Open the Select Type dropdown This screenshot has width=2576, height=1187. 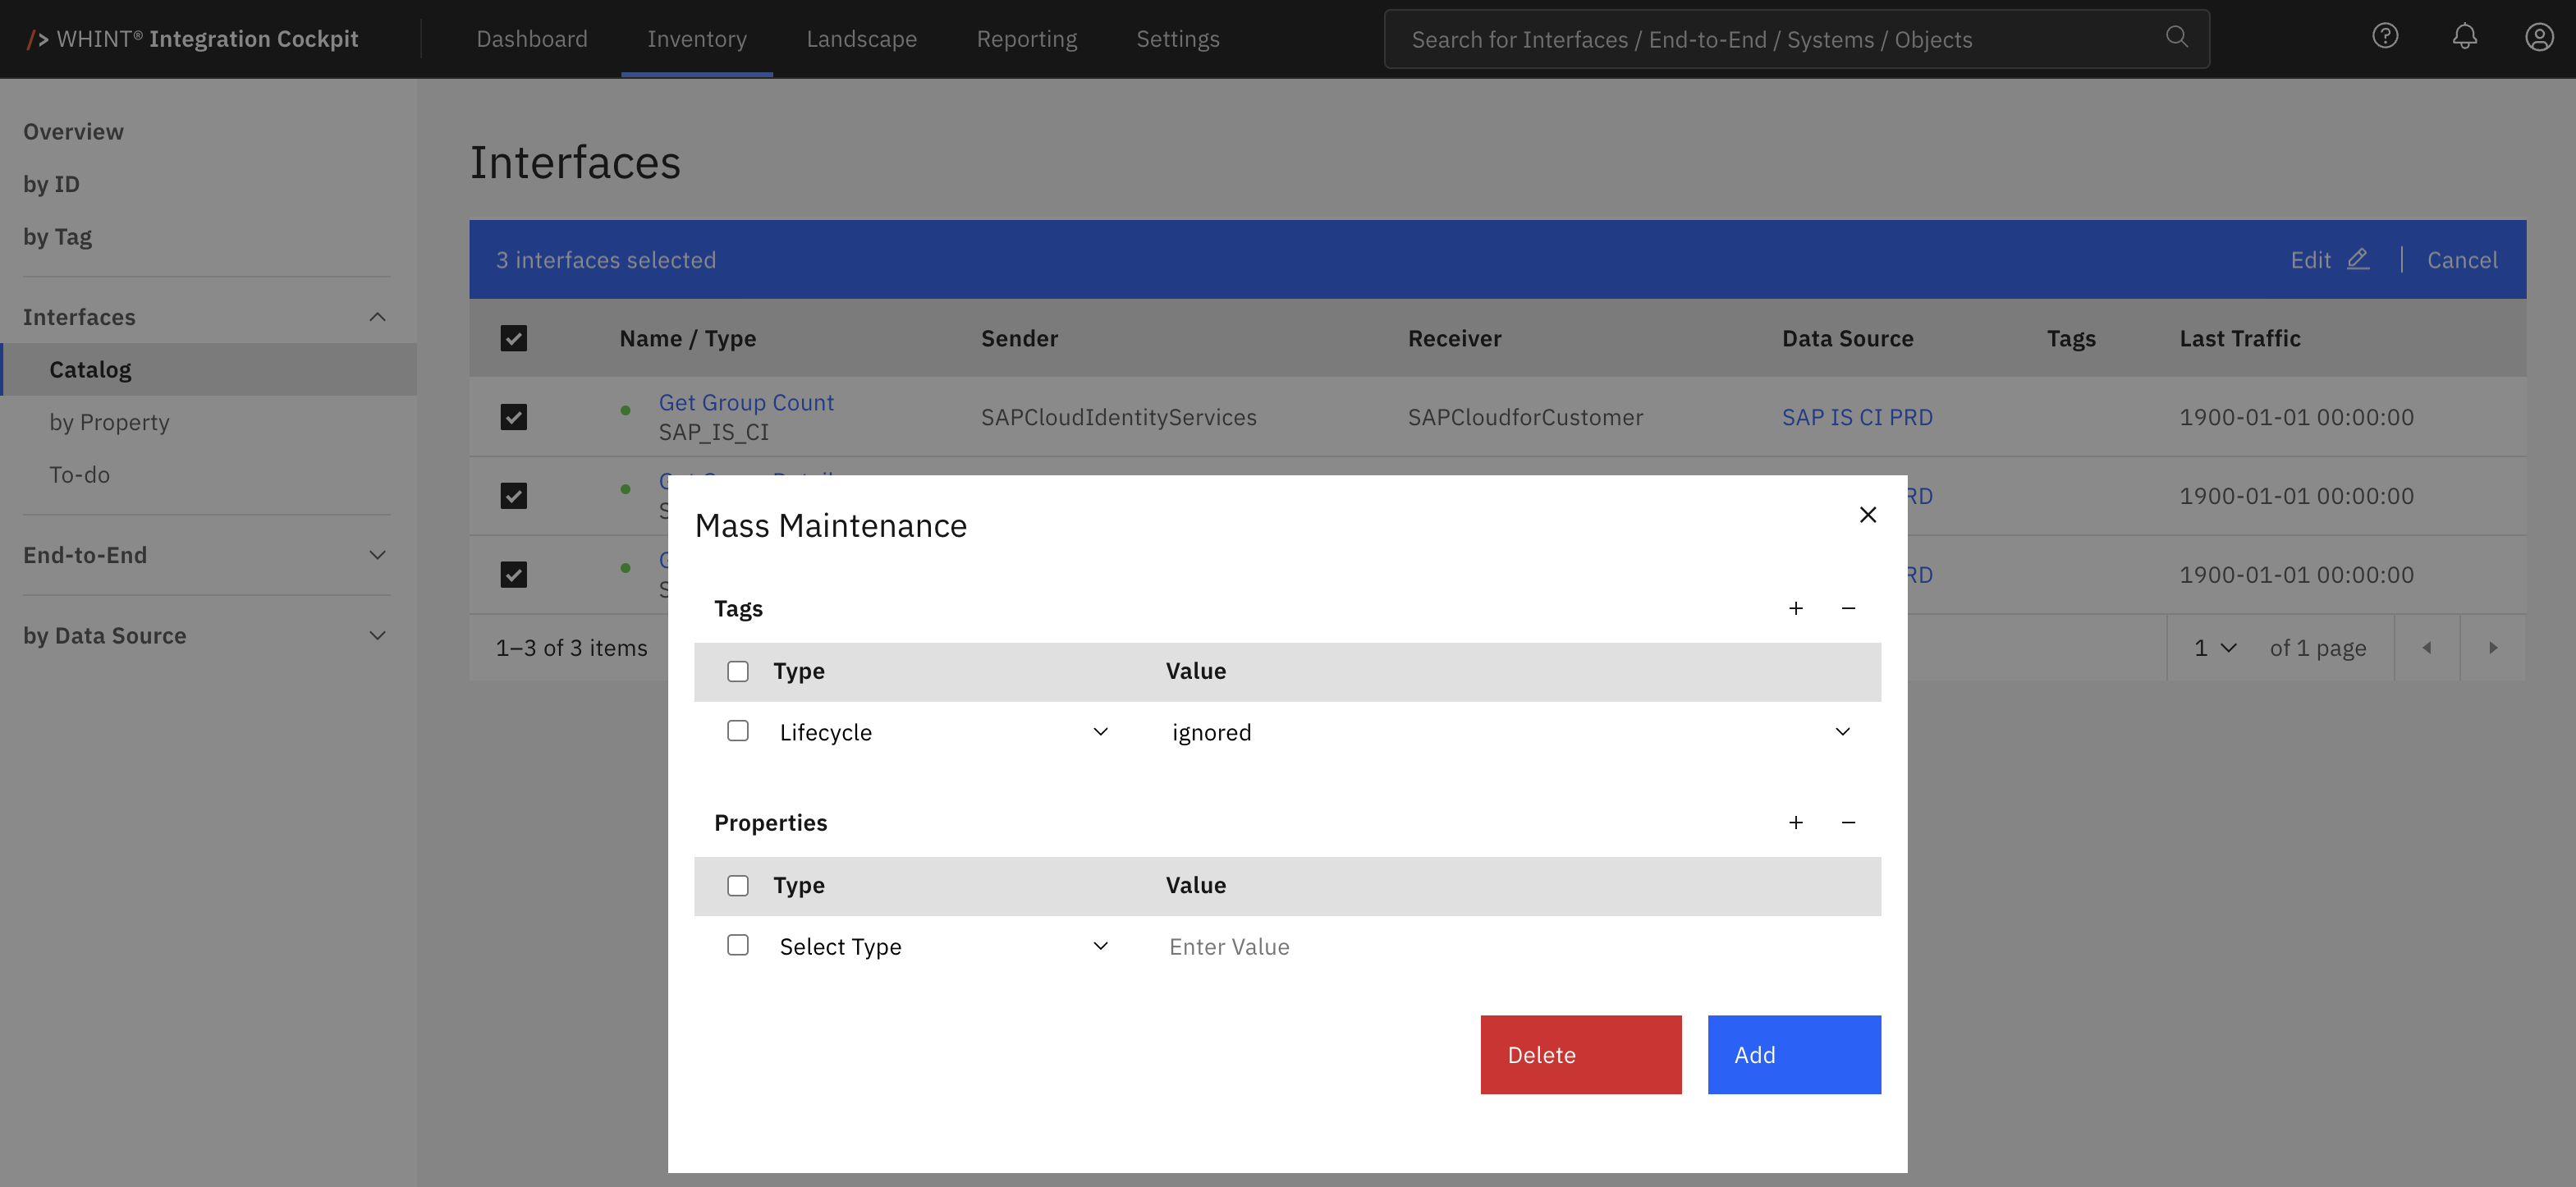(943, 946)
